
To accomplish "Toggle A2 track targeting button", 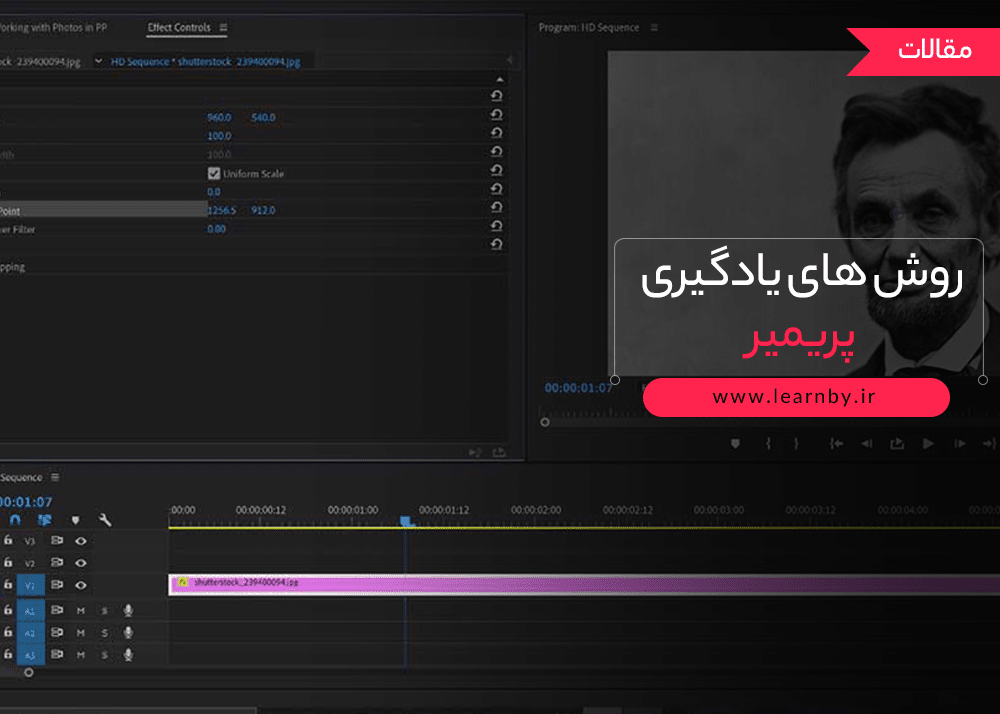I will (x=30, y=632).
